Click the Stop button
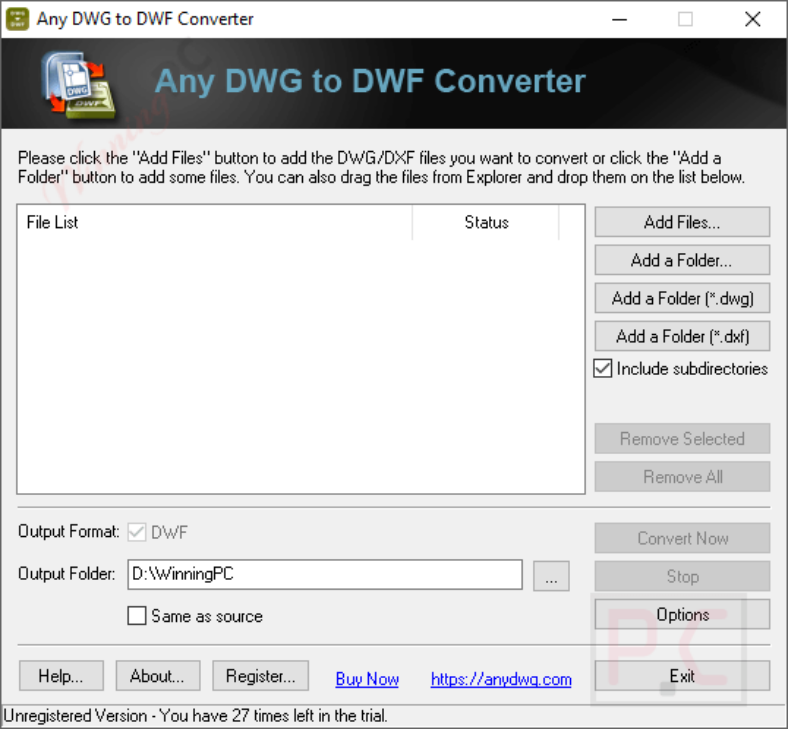Image resolution: width=788 pixels, height=729 pixels. point(682,576)
